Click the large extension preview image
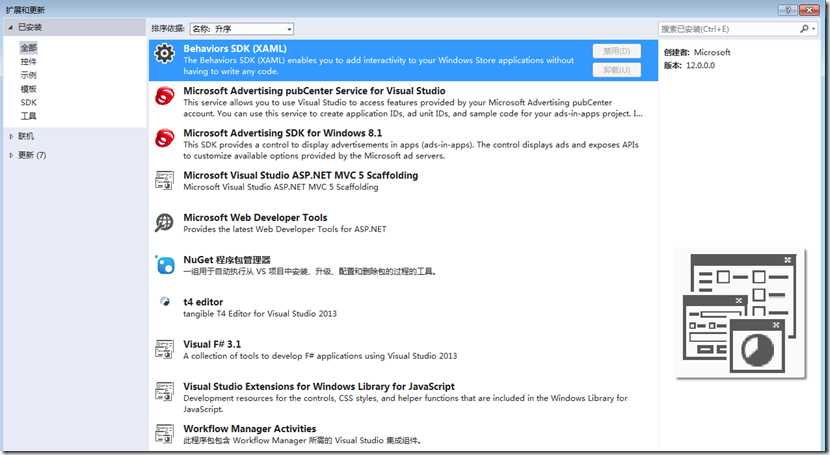The height and width of the screenshot is (455, 830). pyautogui.click(x=741, y=314)
